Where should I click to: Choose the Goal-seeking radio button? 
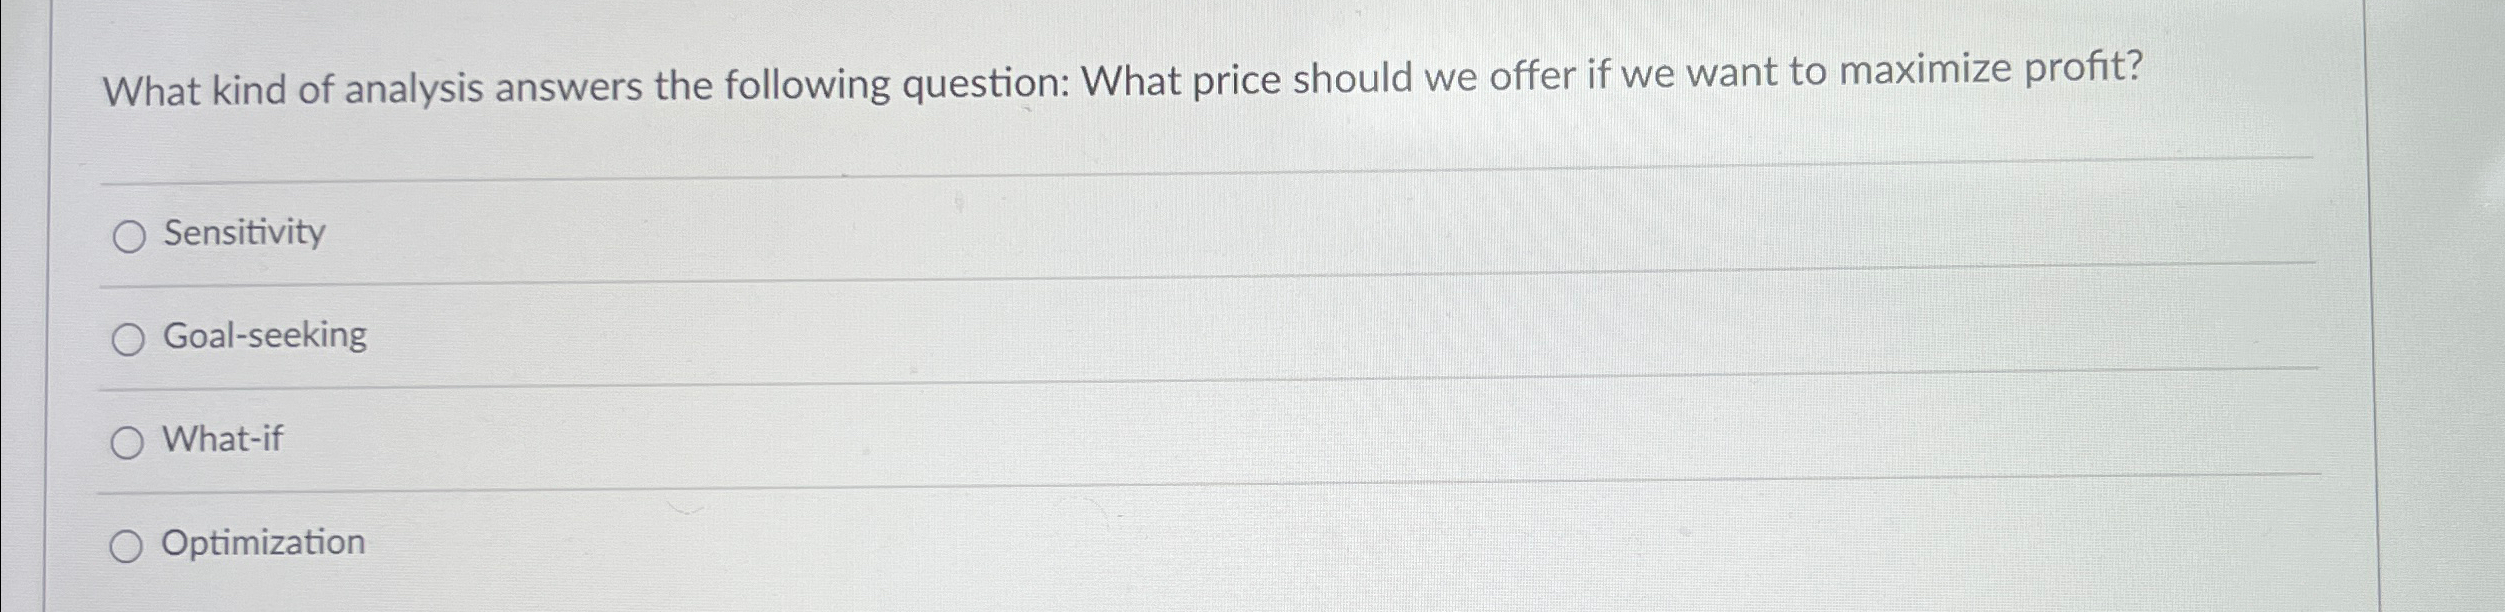128,340
